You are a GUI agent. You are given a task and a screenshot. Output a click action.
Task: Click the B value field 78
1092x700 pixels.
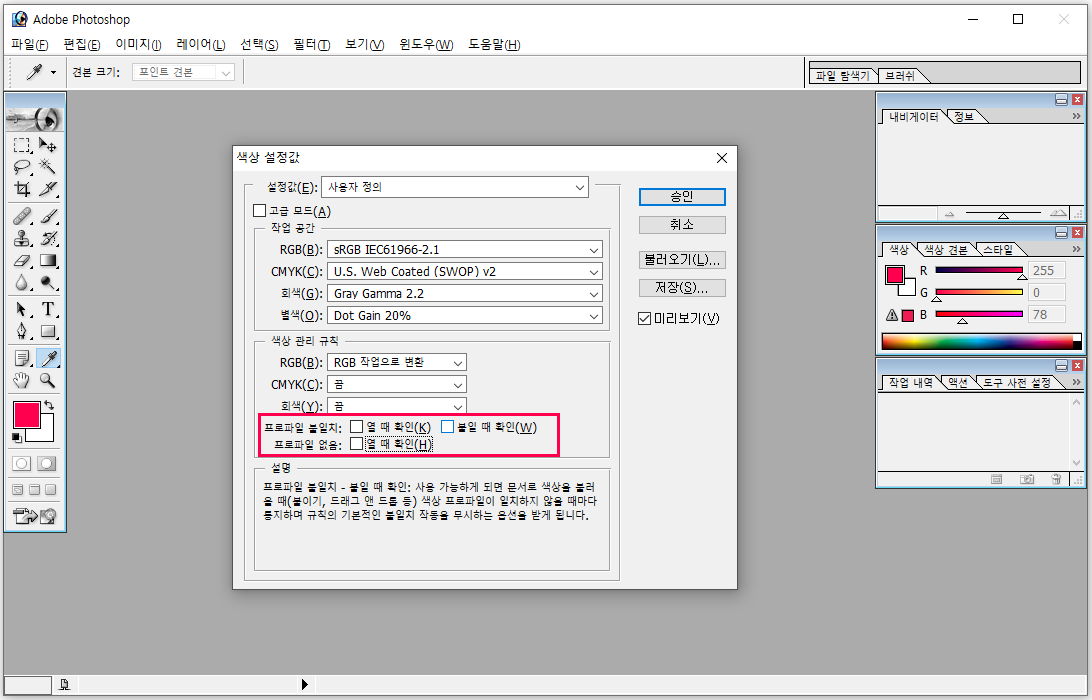point(1047,315)
